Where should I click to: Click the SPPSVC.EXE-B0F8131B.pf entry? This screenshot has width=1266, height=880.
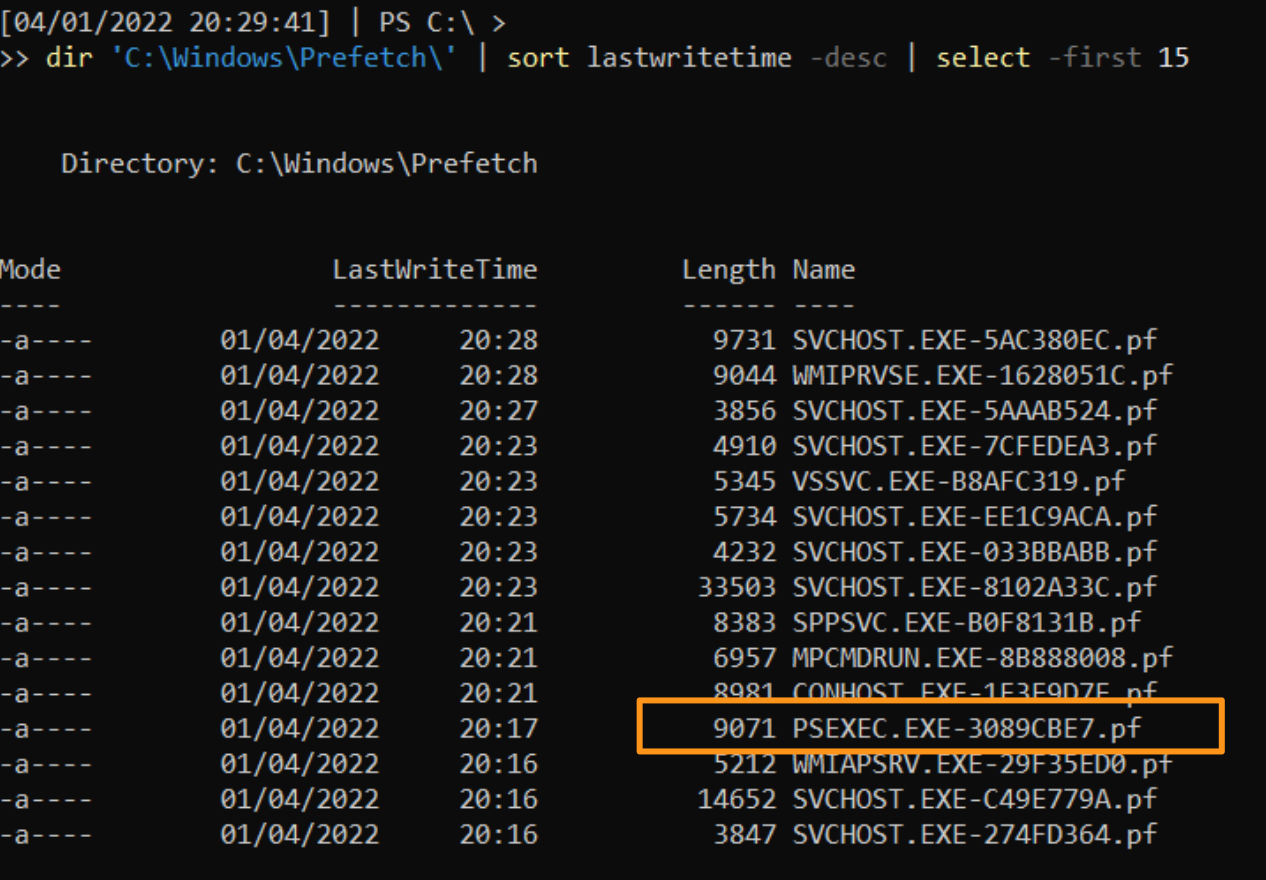(966, 622)
